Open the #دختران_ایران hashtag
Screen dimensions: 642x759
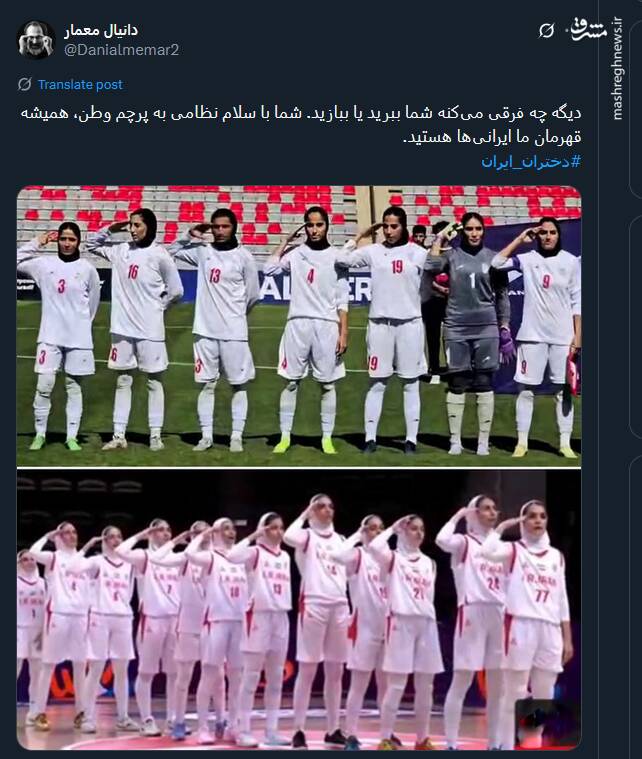tap(531, 161)
